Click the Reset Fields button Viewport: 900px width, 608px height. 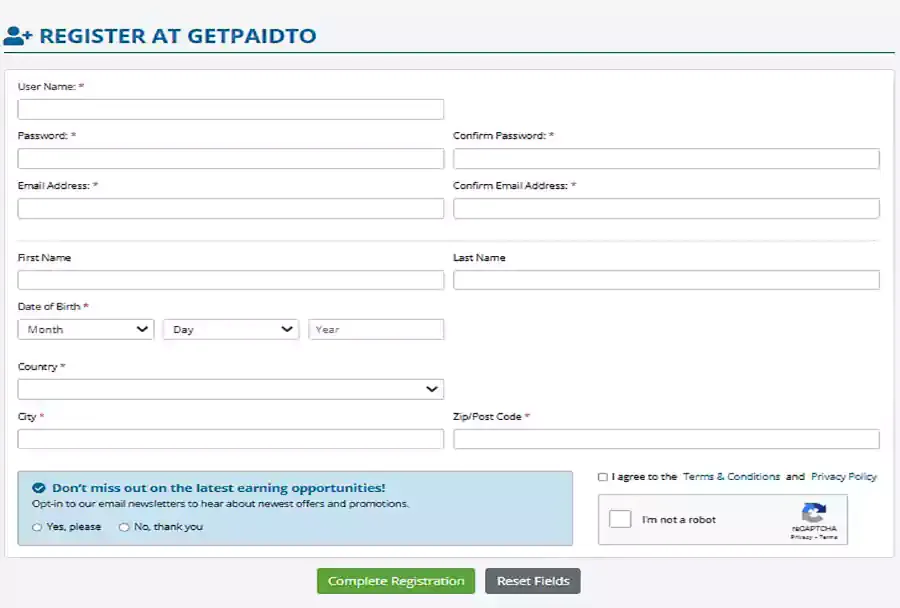[x=533, y=581]
